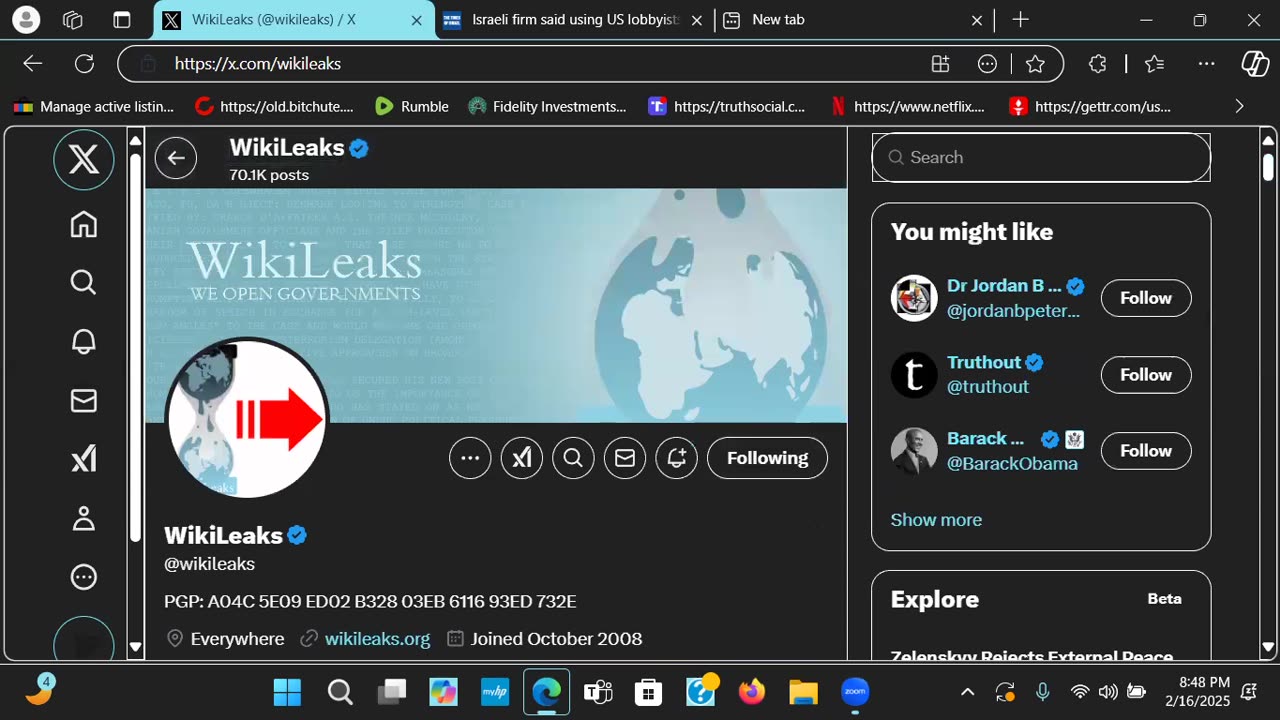Click Show more under You might like
This screenshot has width=1280, height=720.
coord(936,520)
